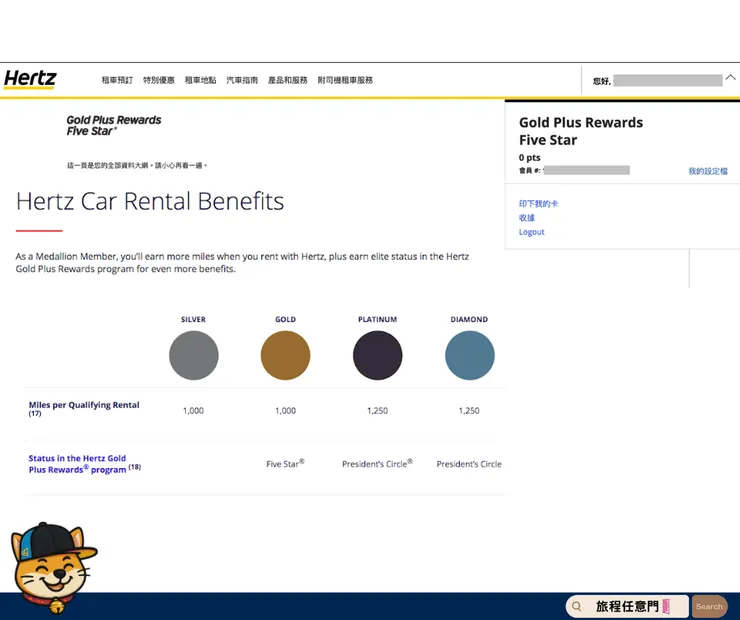The height and width of the screenshot is (620, 740).
Task: Click the Search button
Action: pos(709,607)
